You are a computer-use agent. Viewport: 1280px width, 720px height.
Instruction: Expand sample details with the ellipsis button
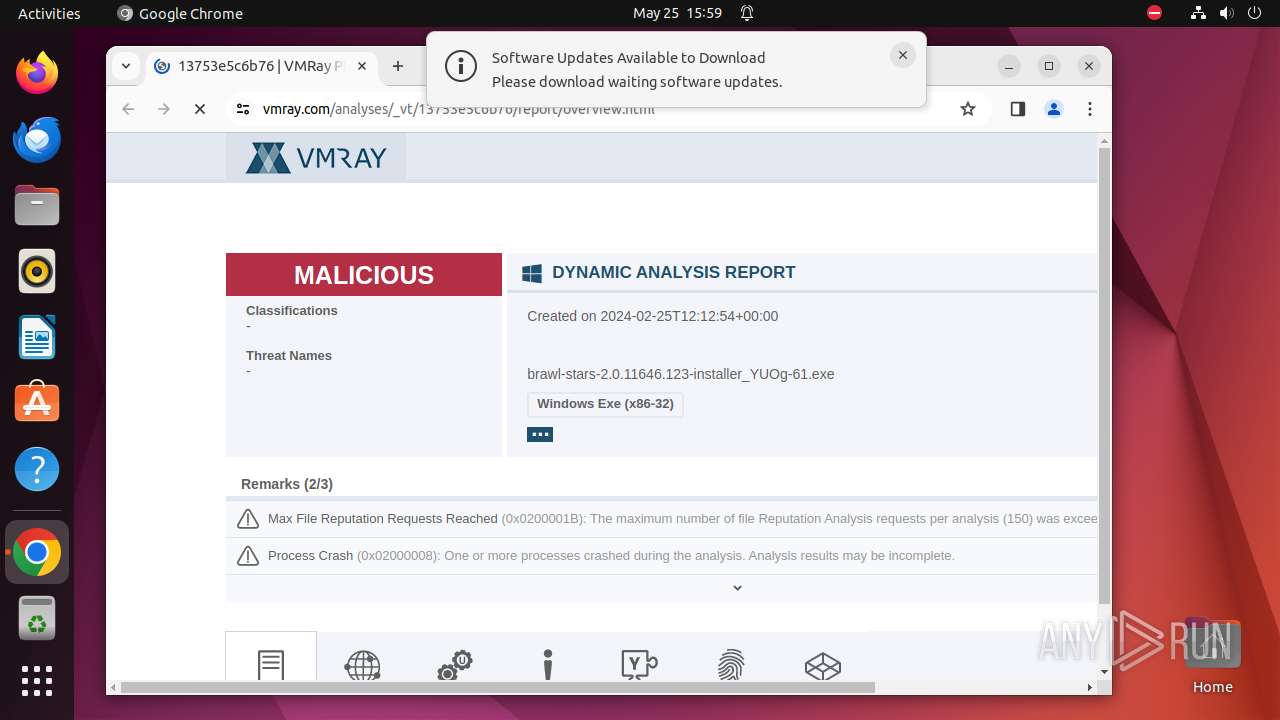click(x=540, y=434)
